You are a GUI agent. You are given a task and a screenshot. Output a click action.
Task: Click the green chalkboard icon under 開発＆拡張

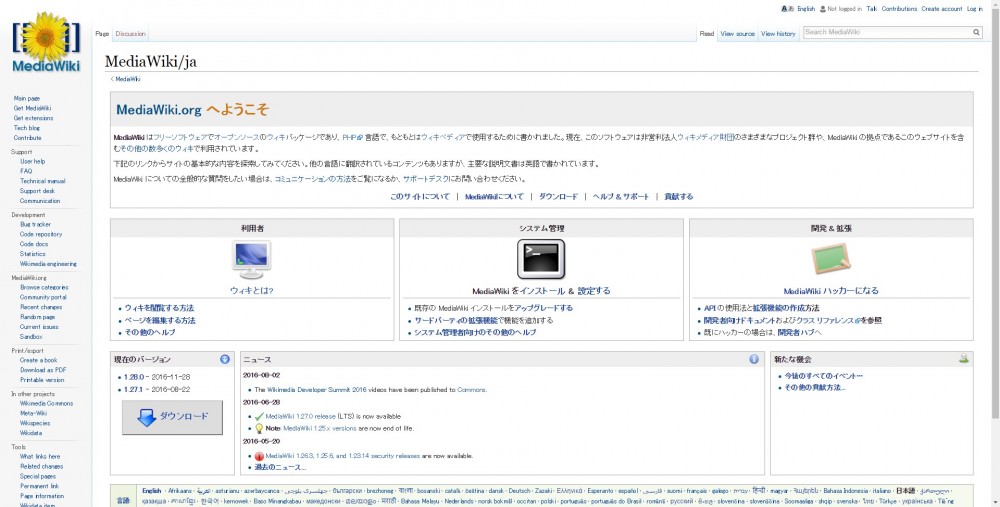click(x=830, y=260)
